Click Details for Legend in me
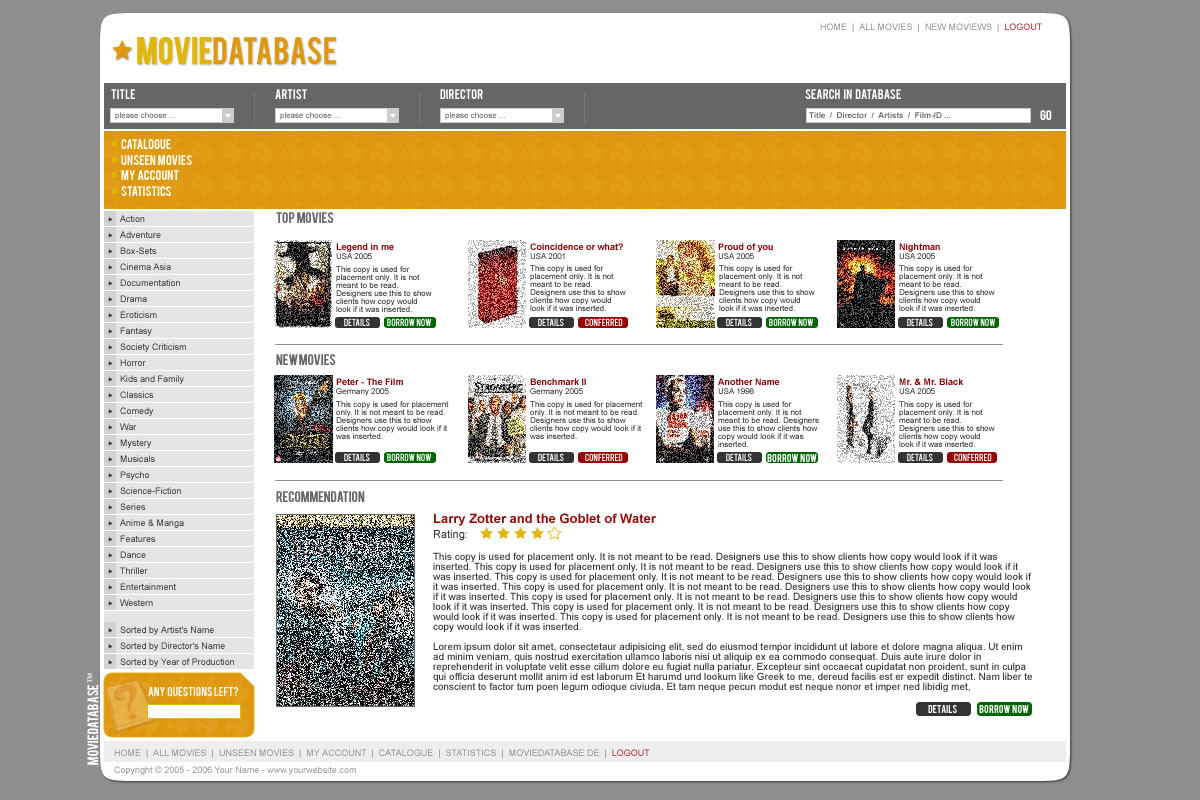This screenshot has height=800, width=1200. click(357, 323)
